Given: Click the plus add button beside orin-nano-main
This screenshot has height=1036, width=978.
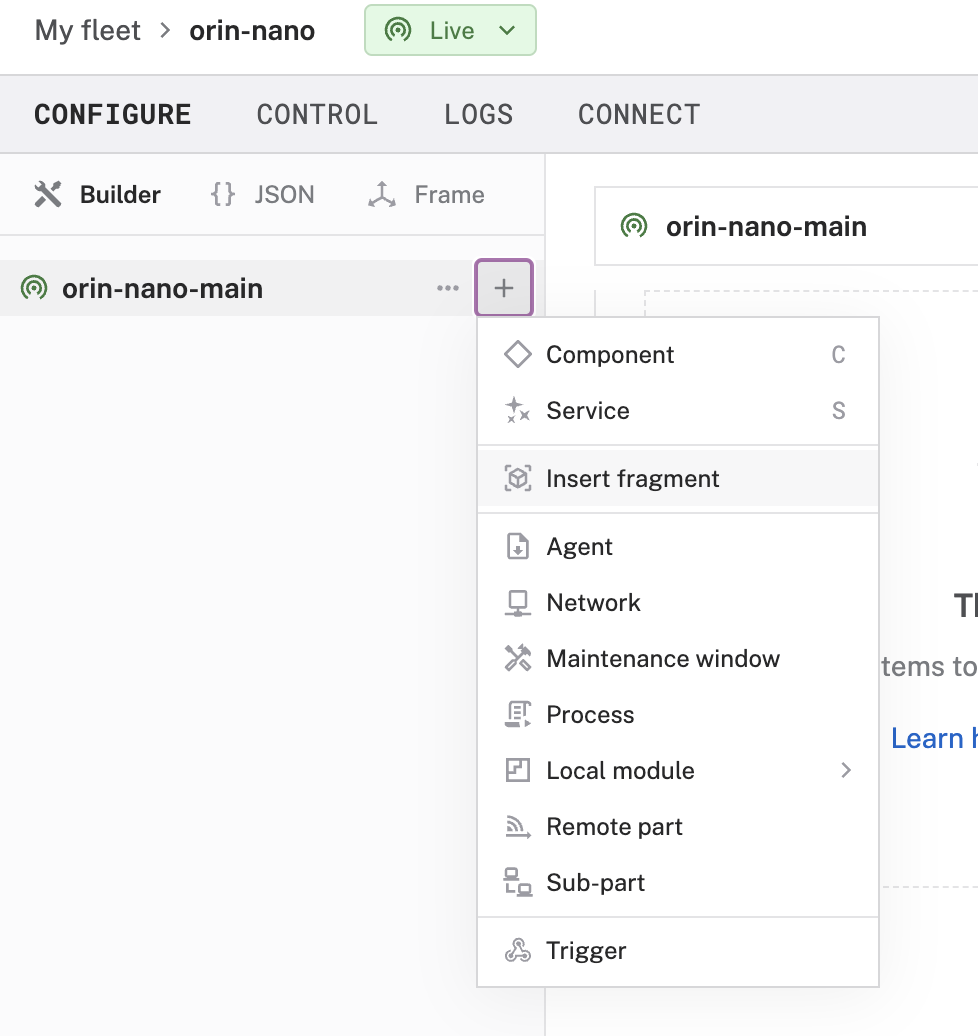Looking at the screenshot, I should pyautogui.click(x=504, y=288).
